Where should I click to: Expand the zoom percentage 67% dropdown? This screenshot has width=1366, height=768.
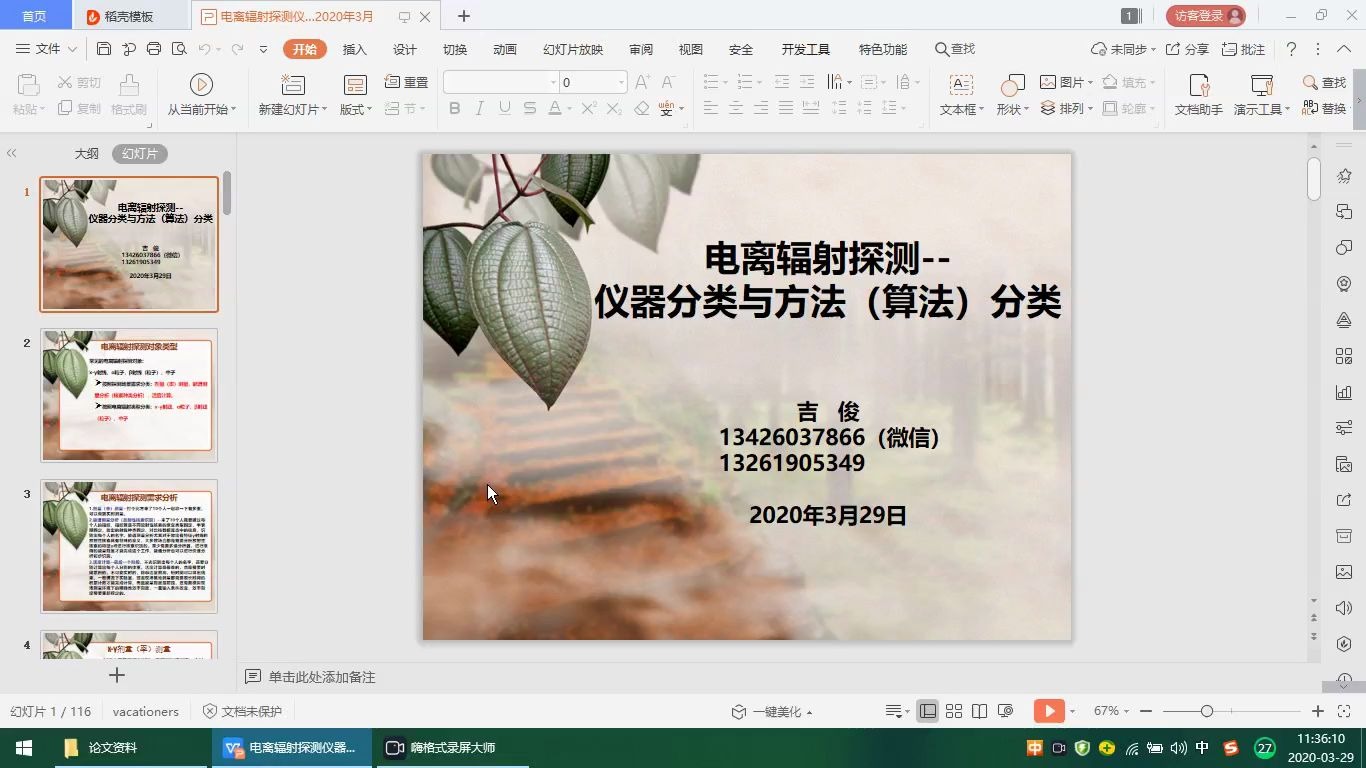point(1114,711)
